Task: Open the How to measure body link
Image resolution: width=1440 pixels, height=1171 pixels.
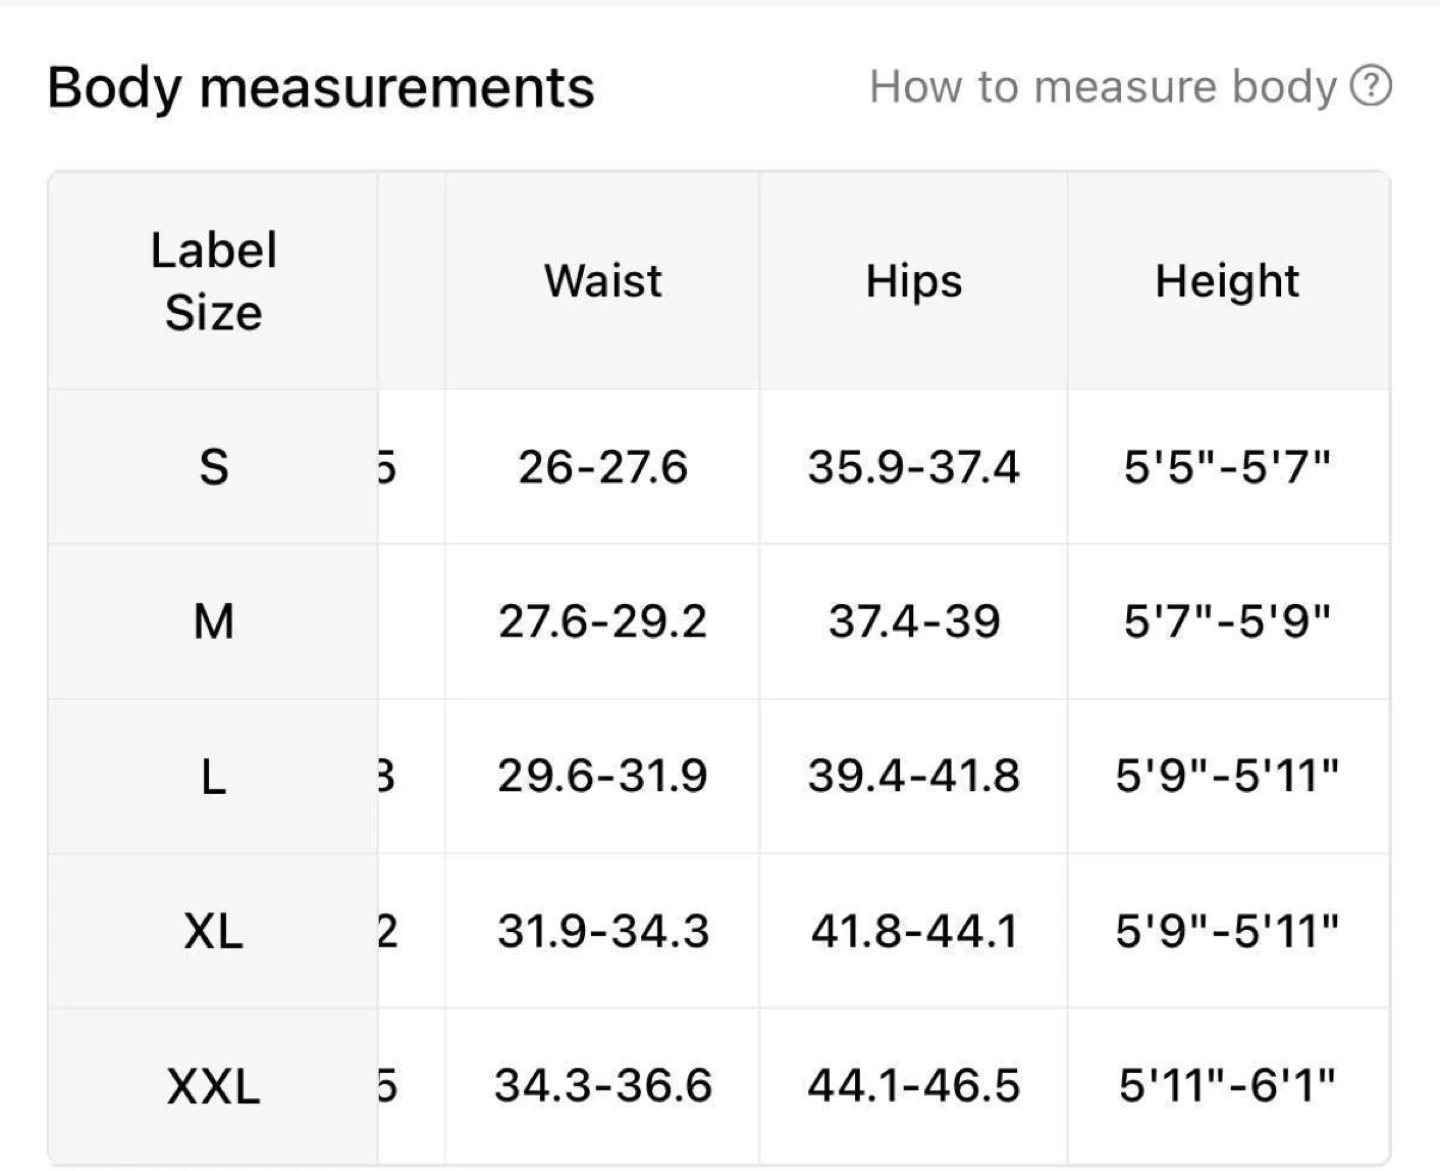Action: (x=1102, y=87)
